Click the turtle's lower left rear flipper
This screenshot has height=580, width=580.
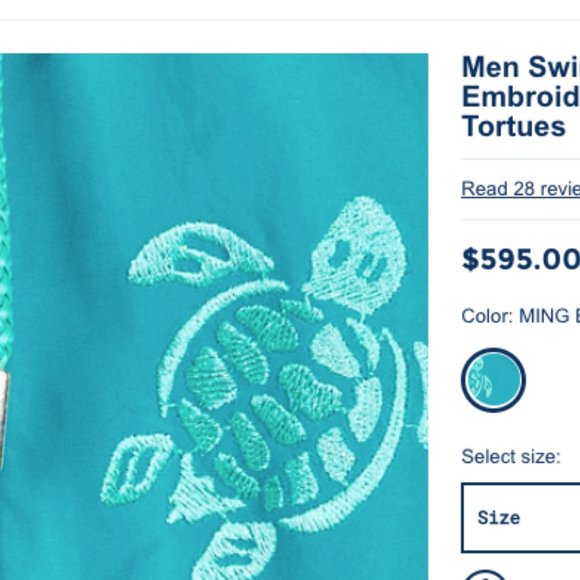point(135,469)
